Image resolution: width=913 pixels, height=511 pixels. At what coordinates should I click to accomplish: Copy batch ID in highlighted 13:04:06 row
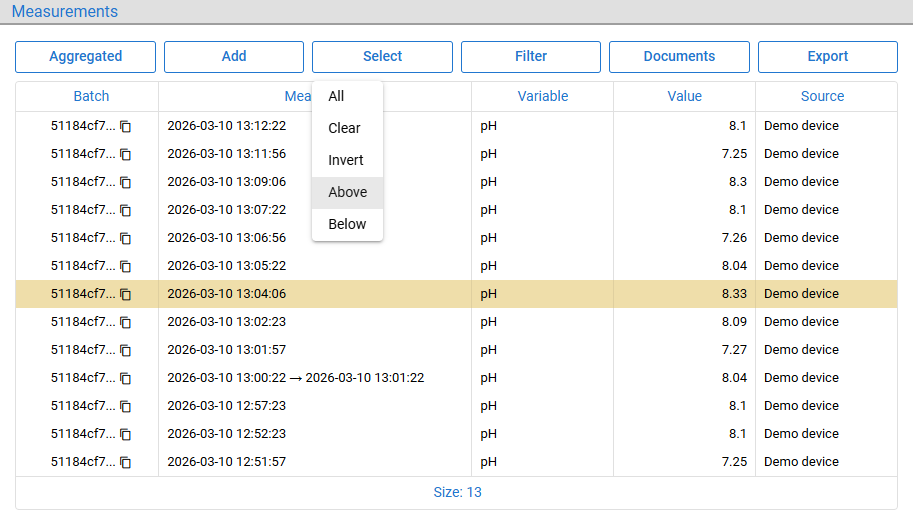[125, 294]
